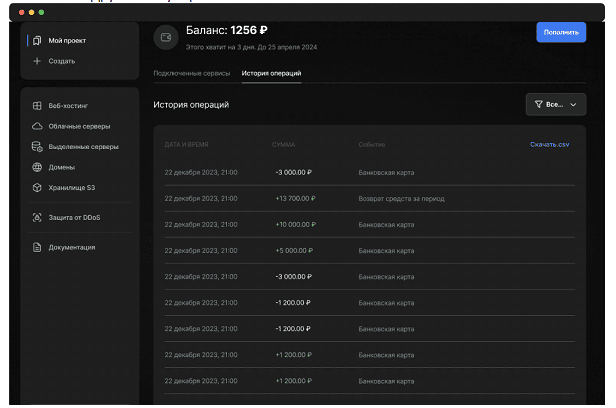Click the Мой проект bookmark icon
The height and width of the screenshot is (408, 616).
click(37, 40)
